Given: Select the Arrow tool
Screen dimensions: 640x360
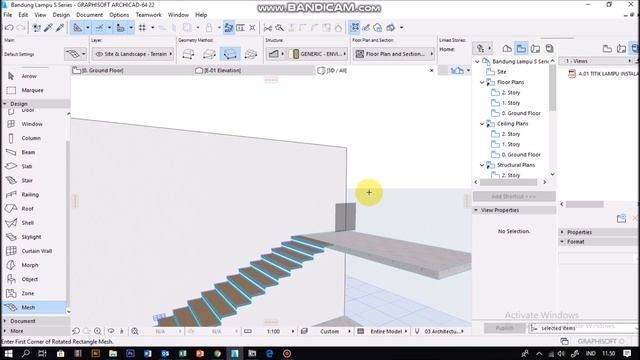Looking at the screenshot, I should tap(29, 76).
